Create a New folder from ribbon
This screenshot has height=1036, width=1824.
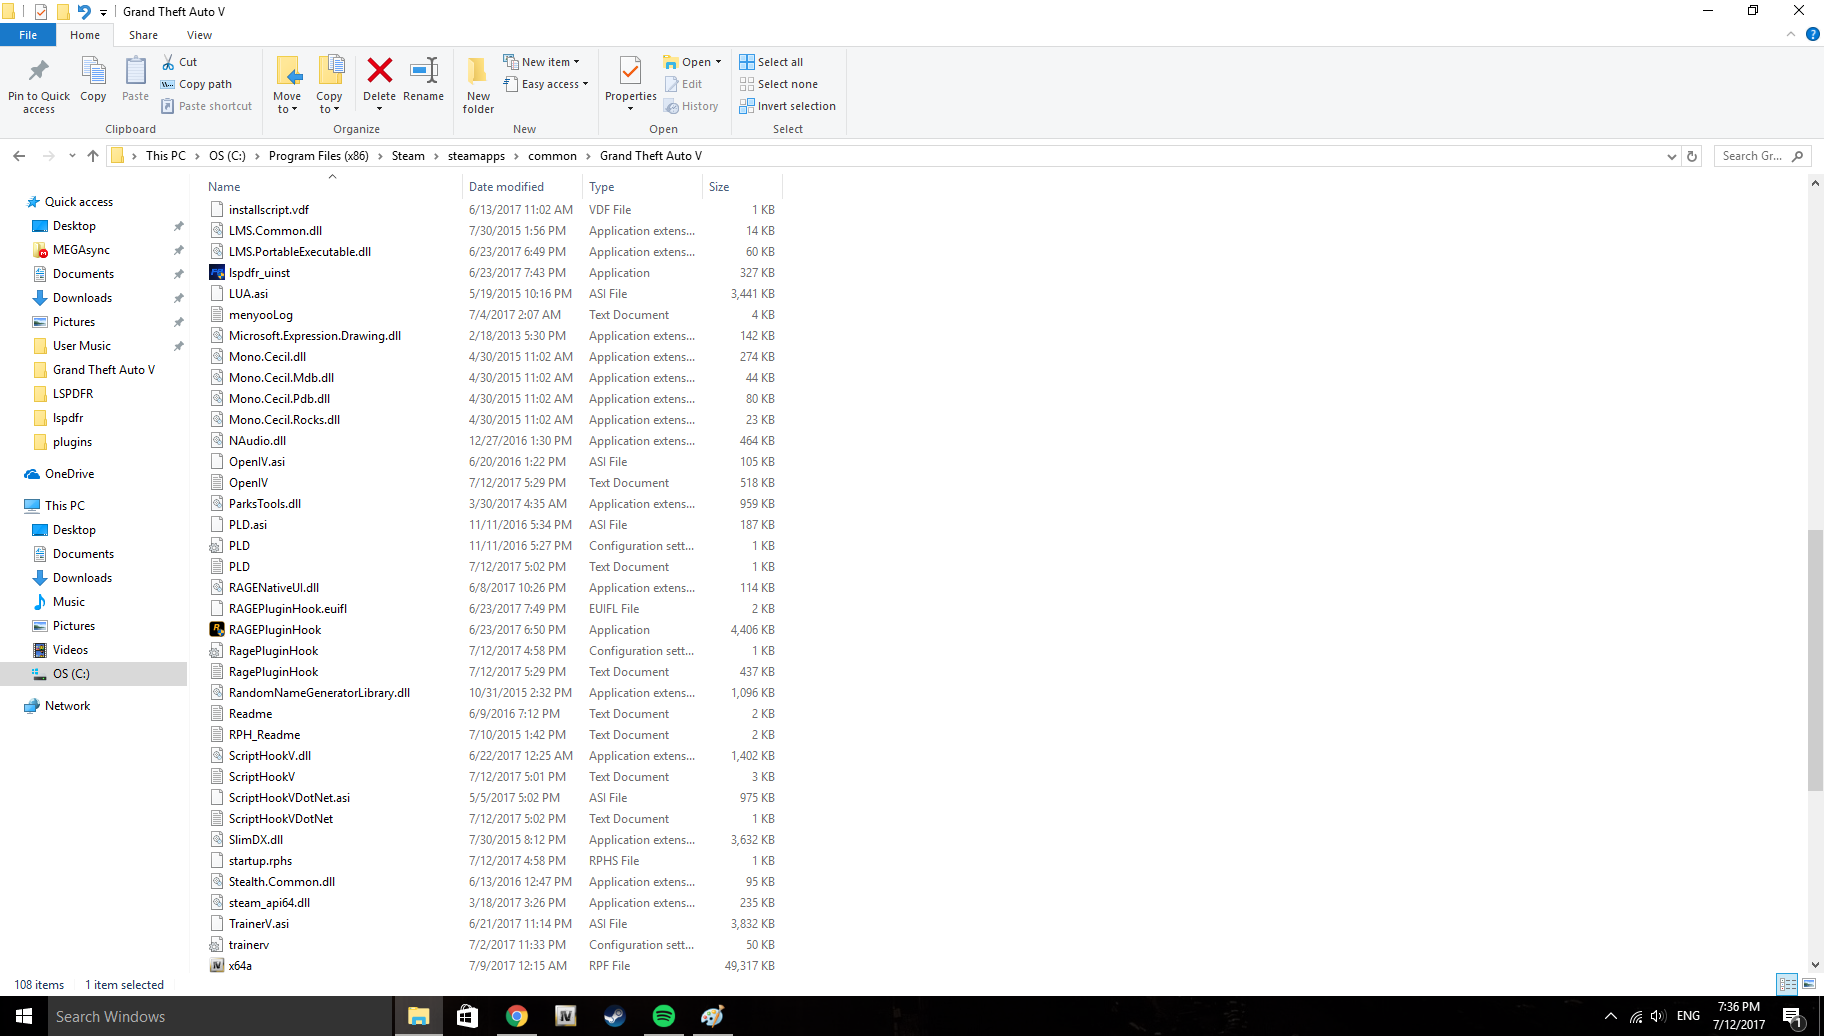(478, 84)
